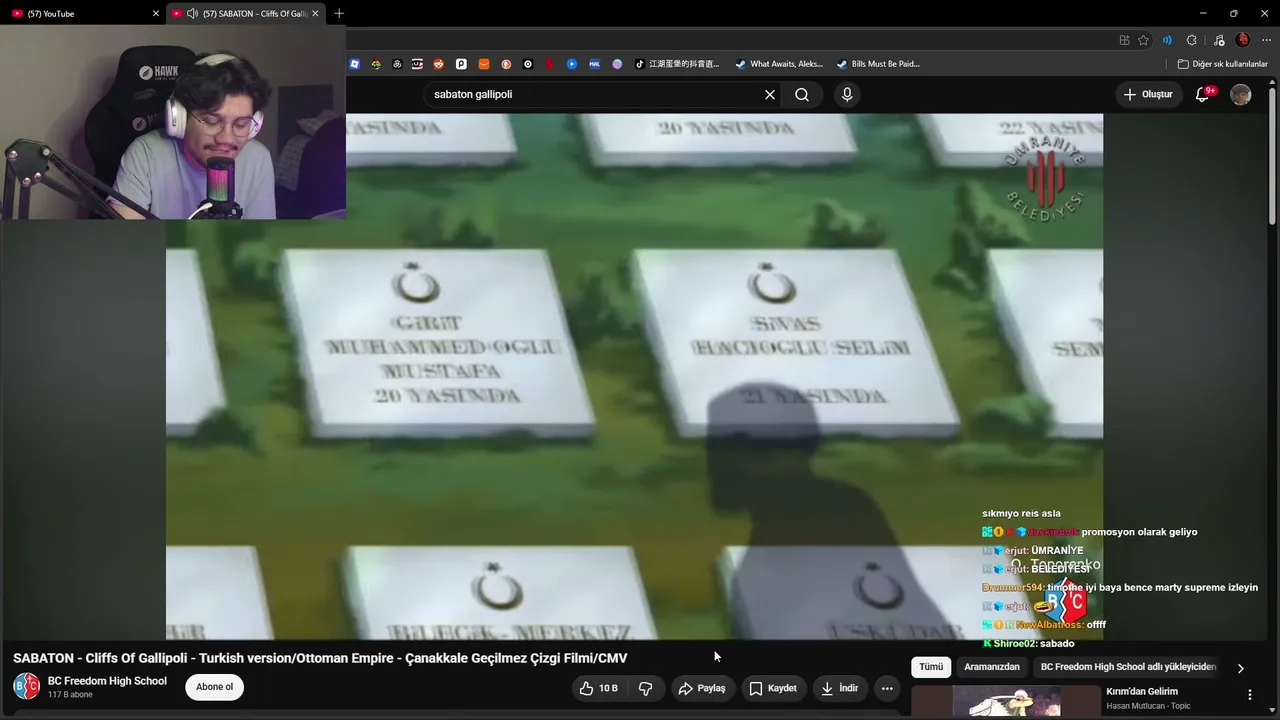This screenshot has width=1280, height=720.
Task: Open the browser profile avatar
Action: [1243, 40]
